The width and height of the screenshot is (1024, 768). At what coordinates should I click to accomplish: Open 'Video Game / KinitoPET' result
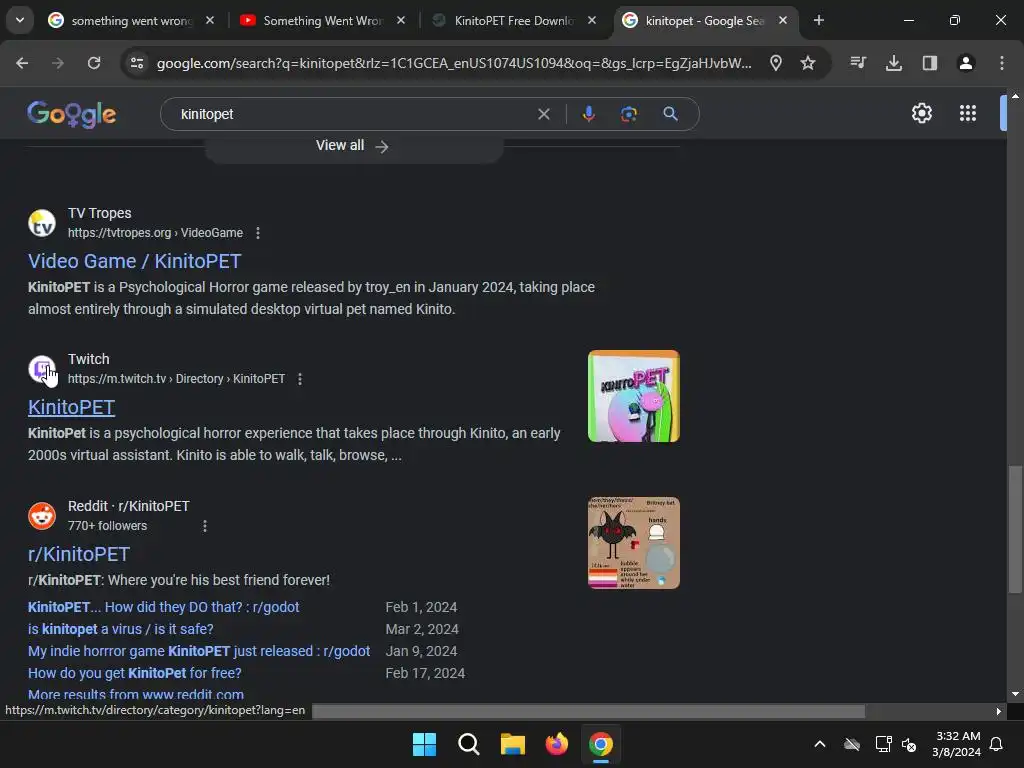[135, 261]
